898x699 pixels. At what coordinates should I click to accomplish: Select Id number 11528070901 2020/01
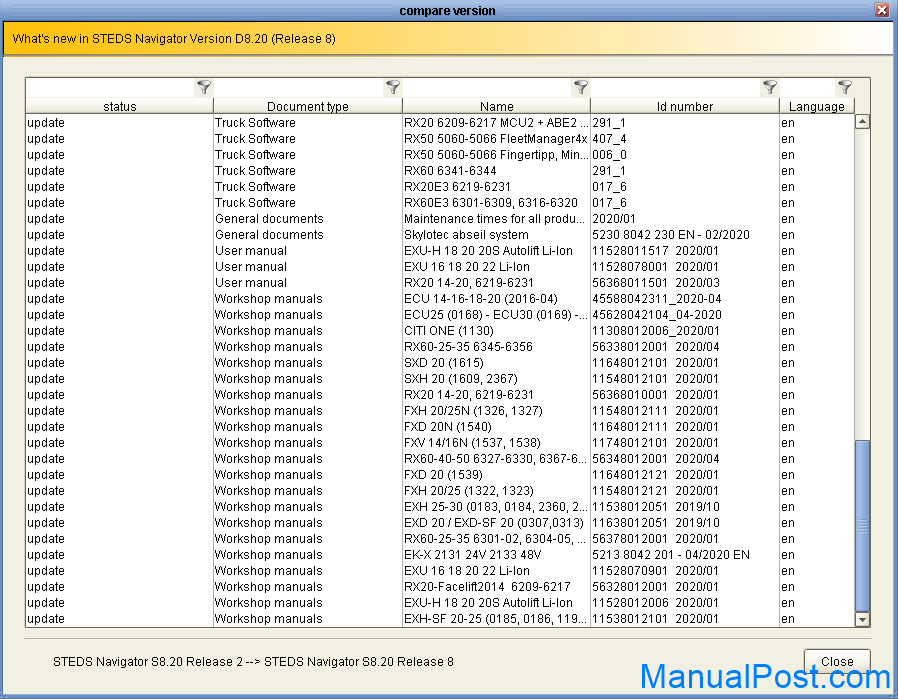click(655, 571)
